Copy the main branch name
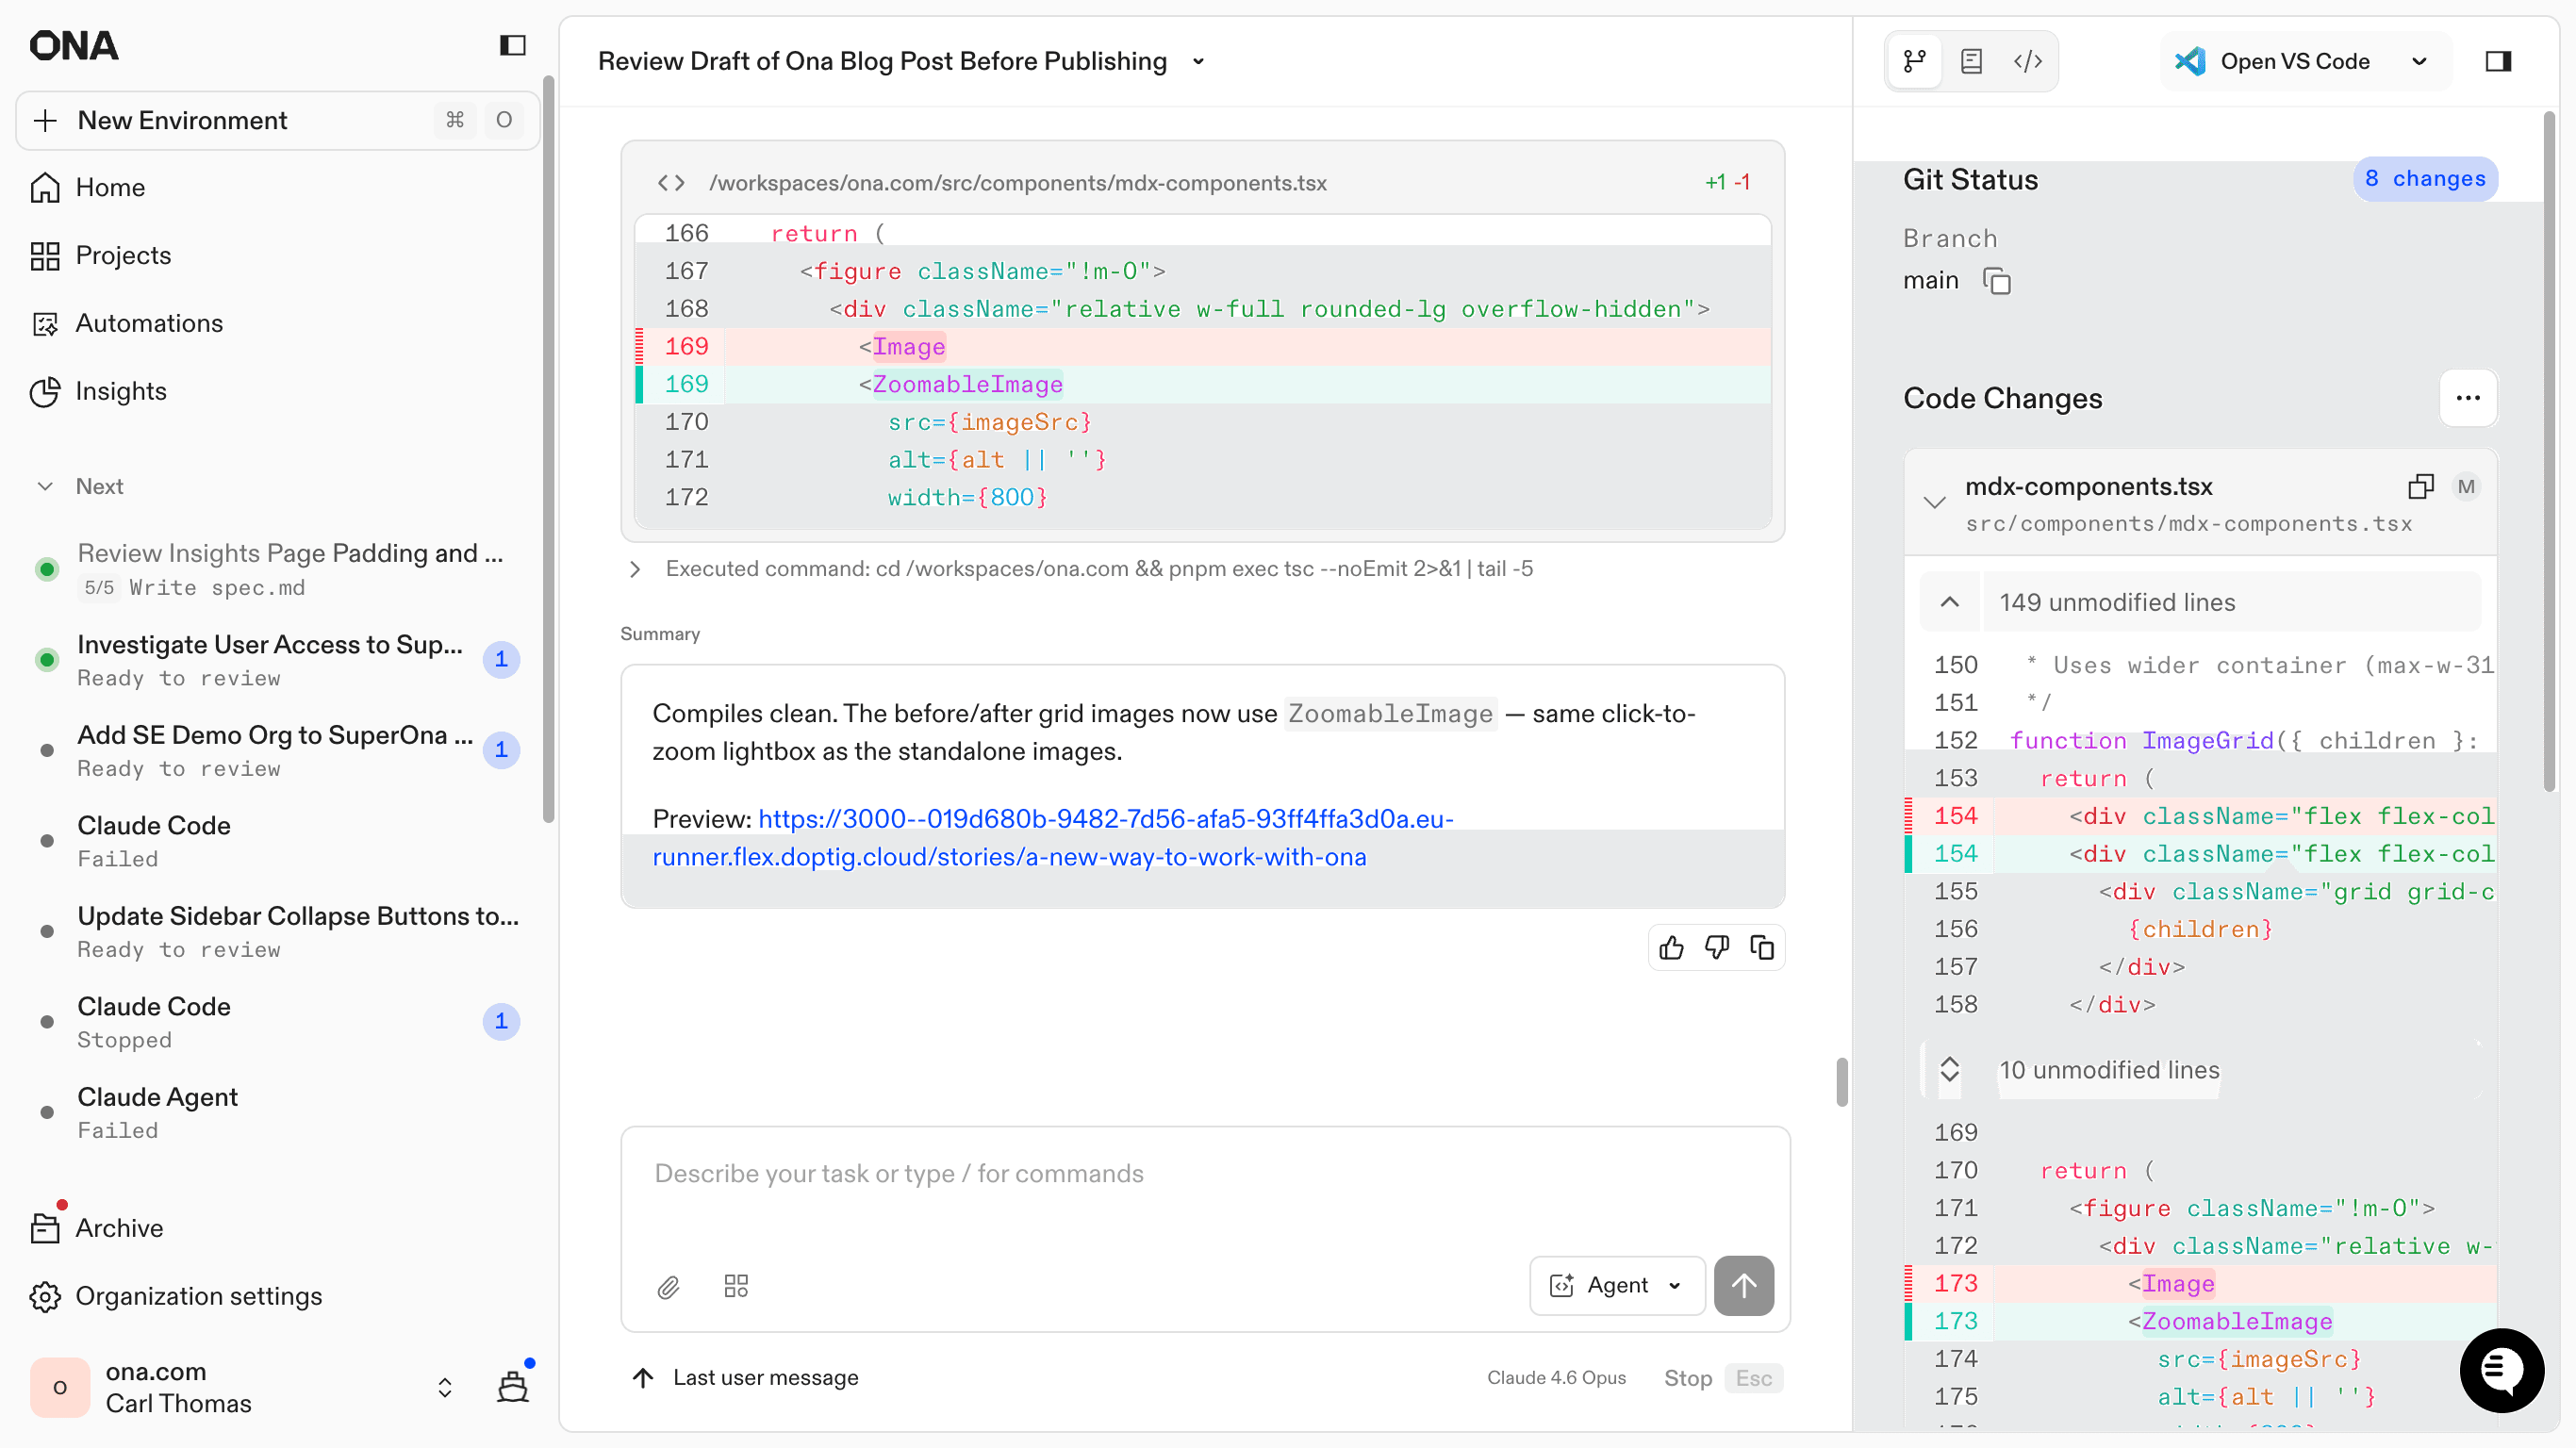The width and height of the screenshot is (2576, 1448). (x=1996, y=281)
